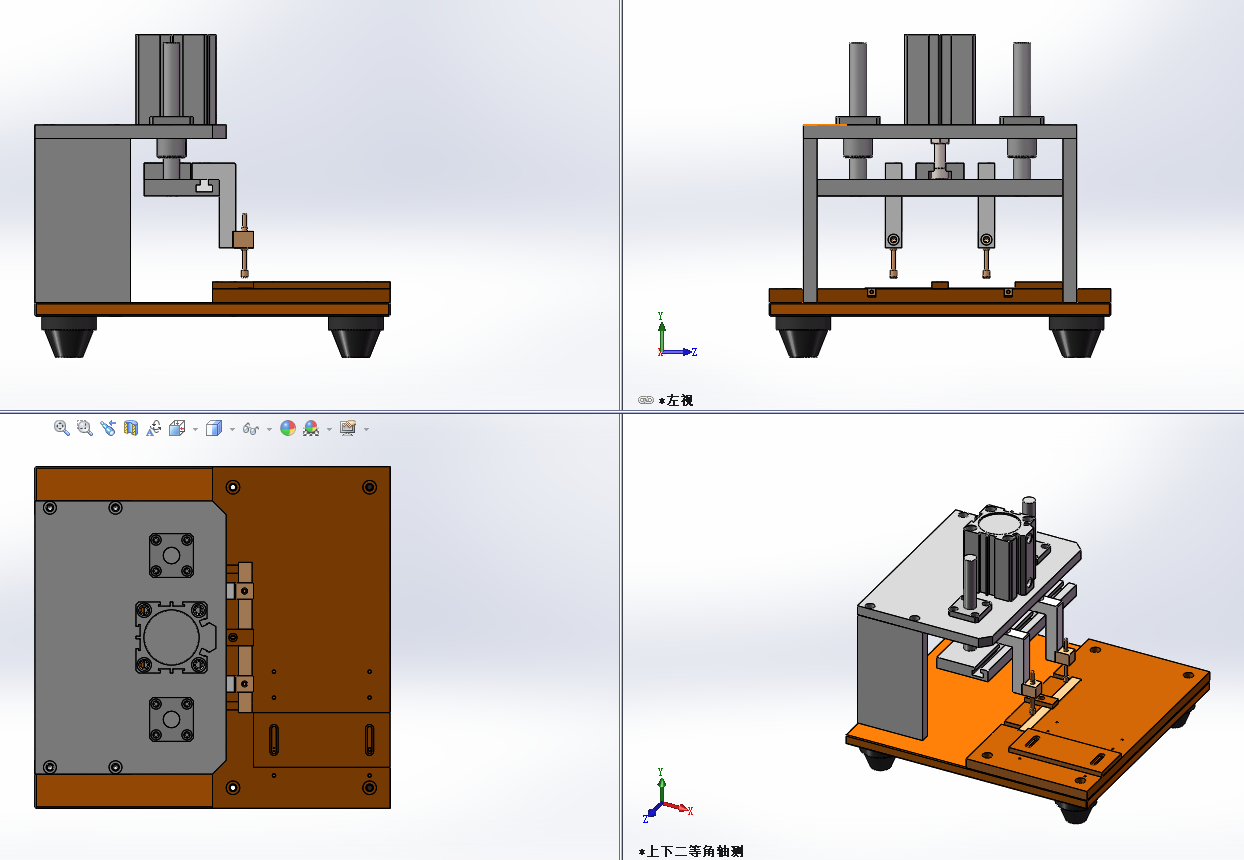Click the Edit Appearance color ball

(x=288, y=428)
